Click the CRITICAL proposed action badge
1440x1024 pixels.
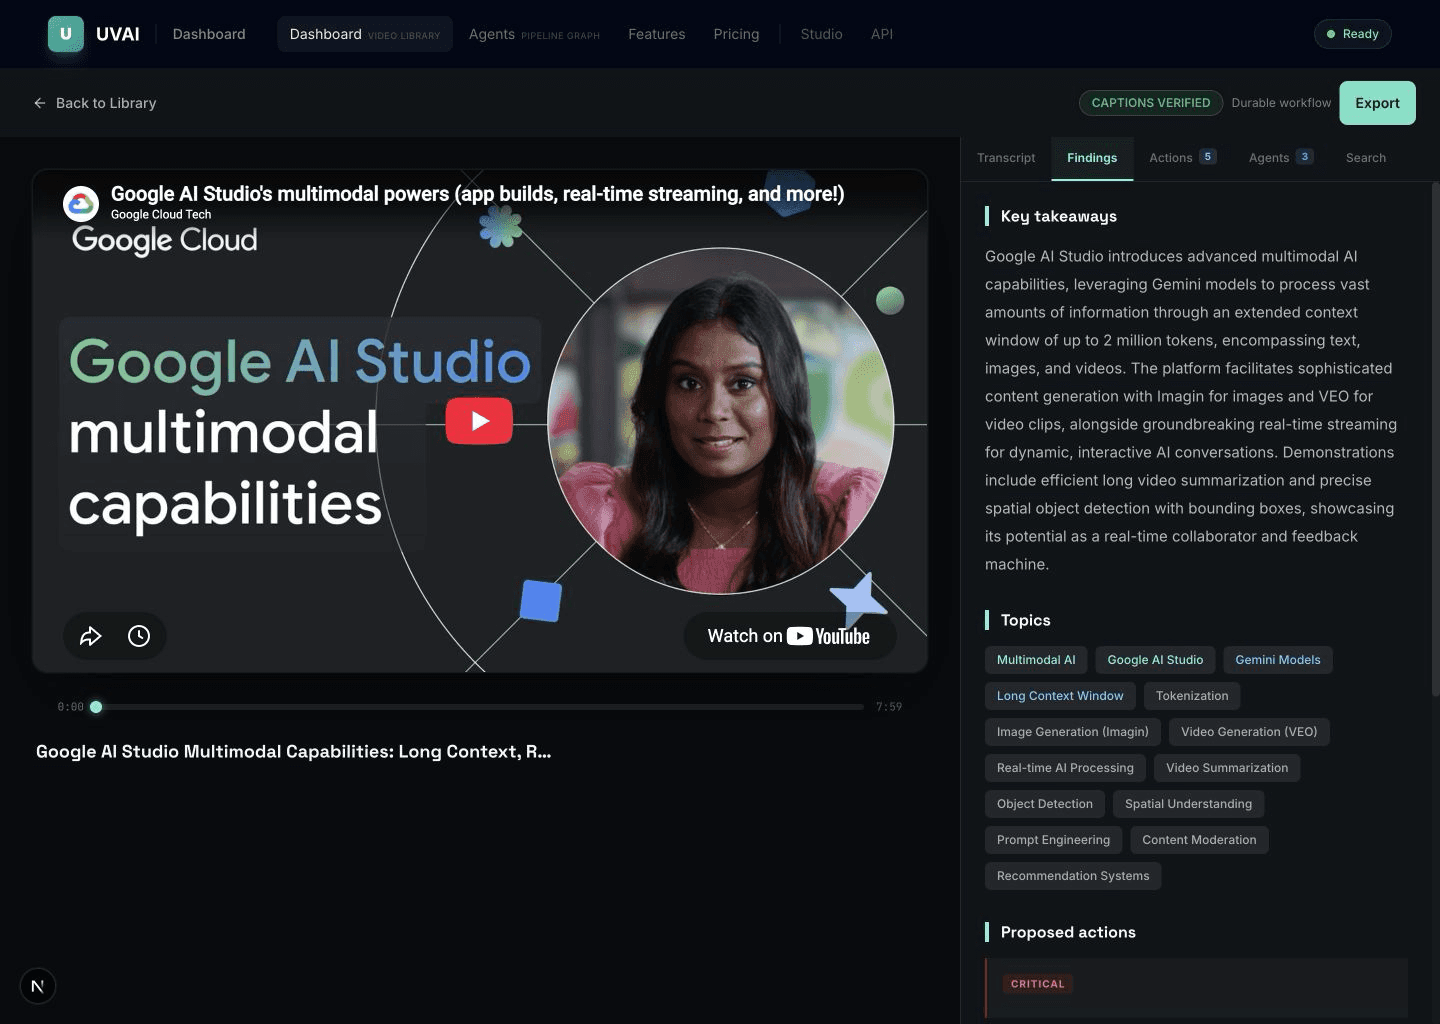1038,984
